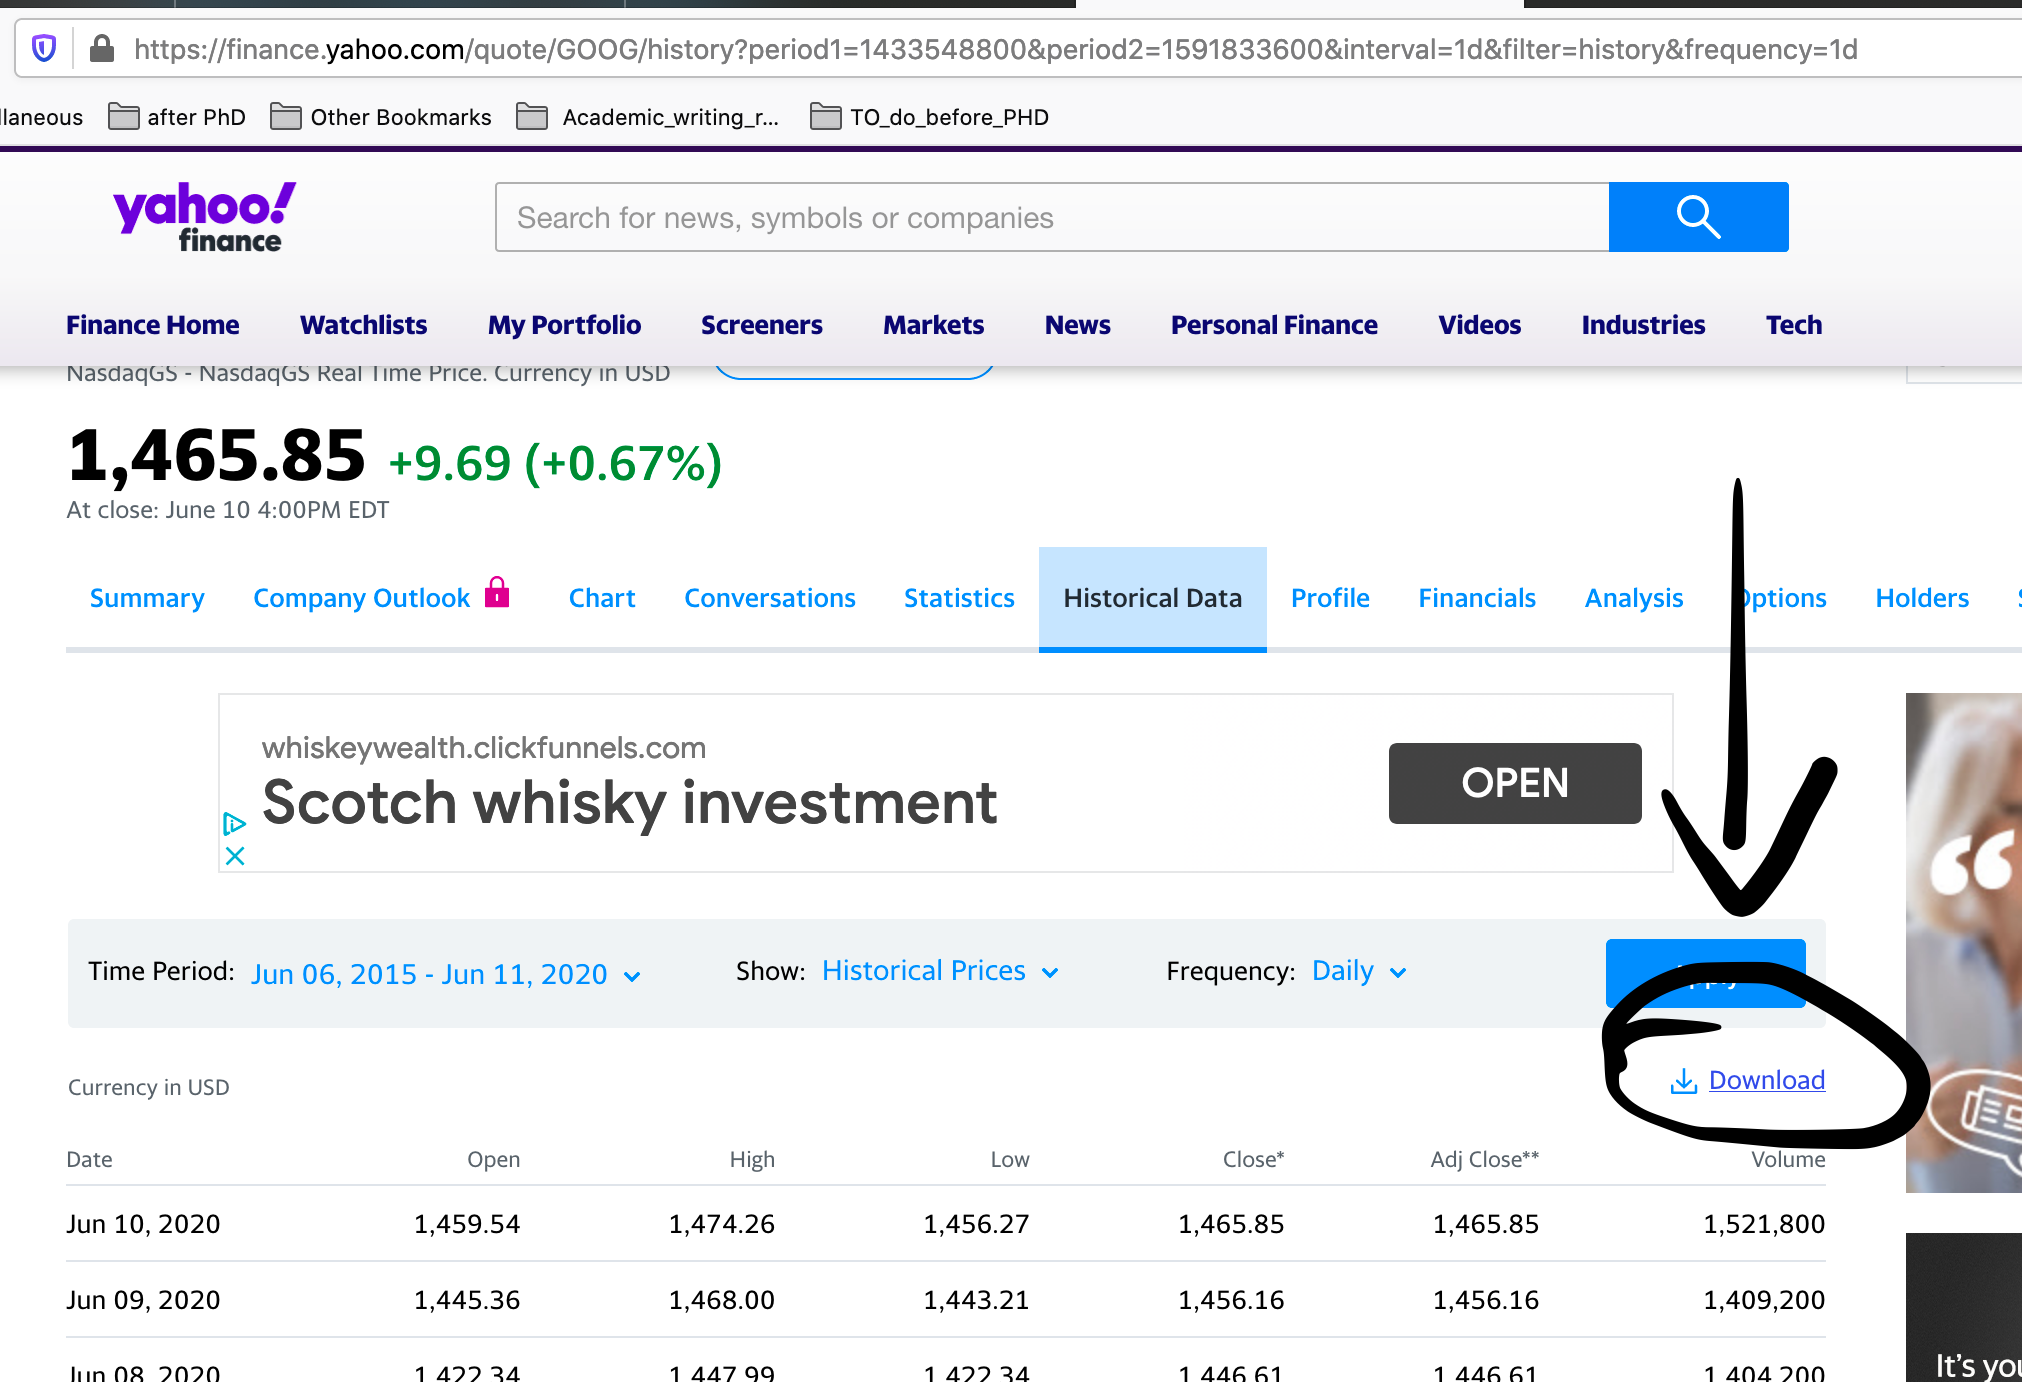Click the blue Apply button
The image size is (2022, 1382).
tap(1706, 973)
